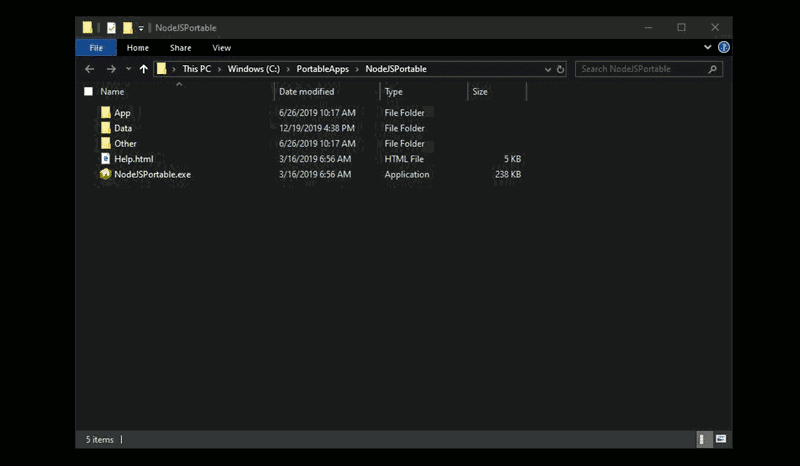Screen dimensions: 800x466
Task: Switch to Details view in status bar
Action: 703,439
